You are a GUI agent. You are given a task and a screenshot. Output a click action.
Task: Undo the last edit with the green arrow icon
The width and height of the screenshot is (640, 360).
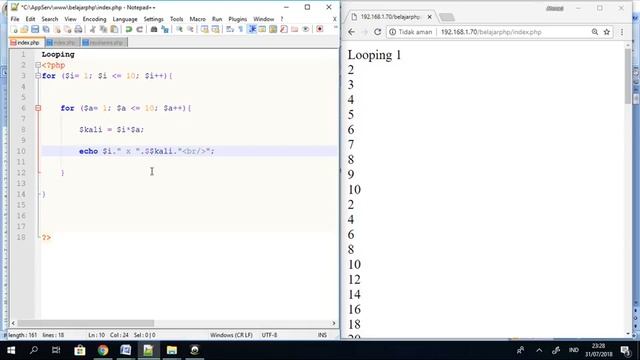click(x=129, y=29)
